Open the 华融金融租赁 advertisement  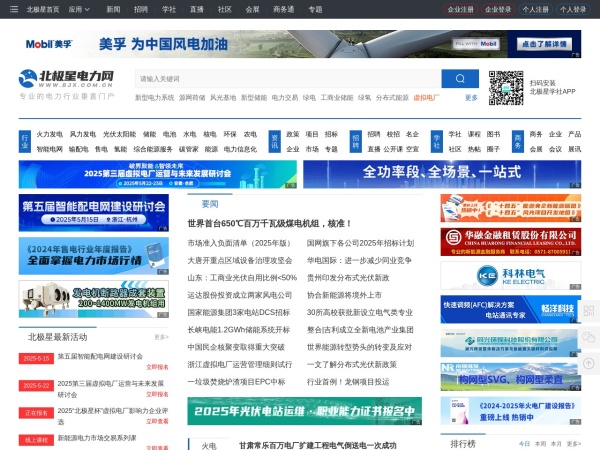(x=511, y=242)
